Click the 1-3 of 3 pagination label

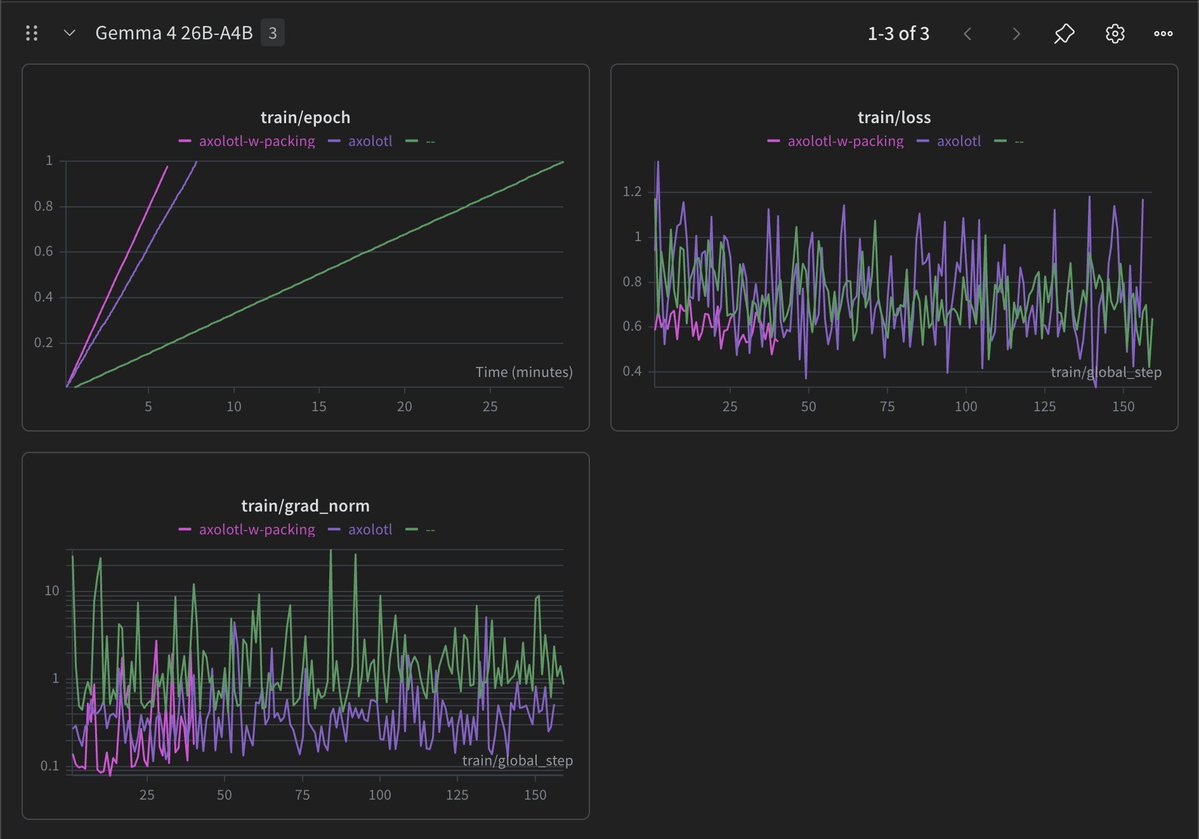[898, 33]
